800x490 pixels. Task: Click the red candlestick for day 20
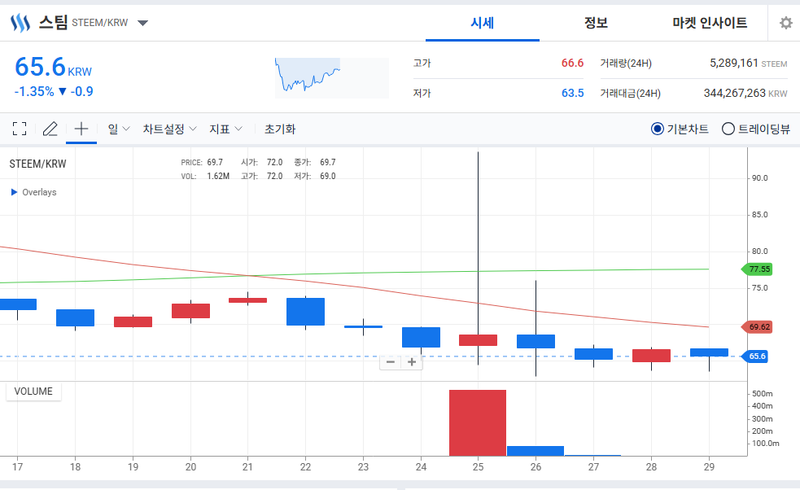pos(191,311)
